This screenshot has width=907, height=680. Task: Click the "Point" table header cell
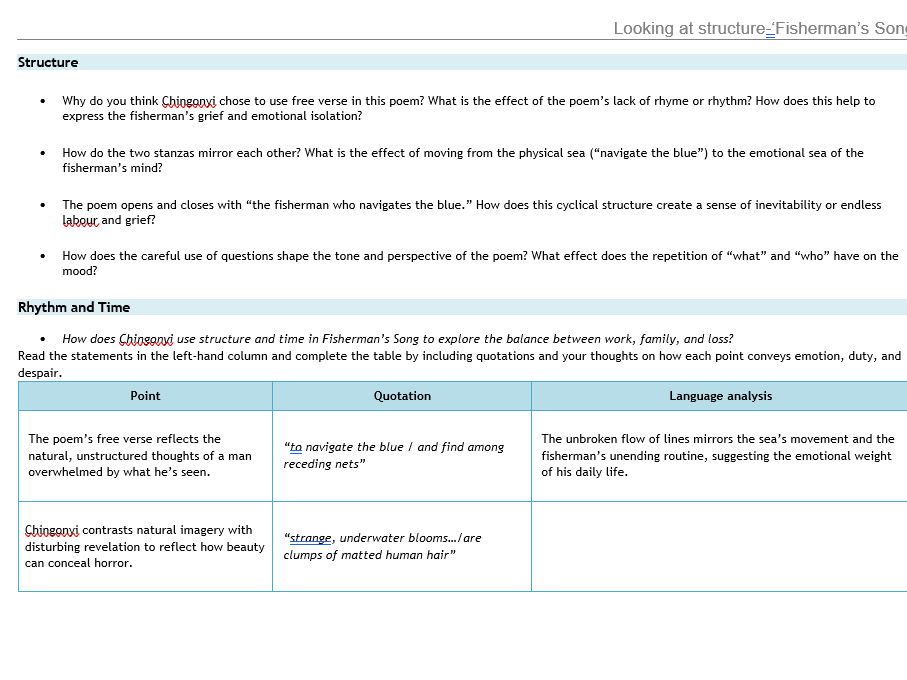[145, 395]
